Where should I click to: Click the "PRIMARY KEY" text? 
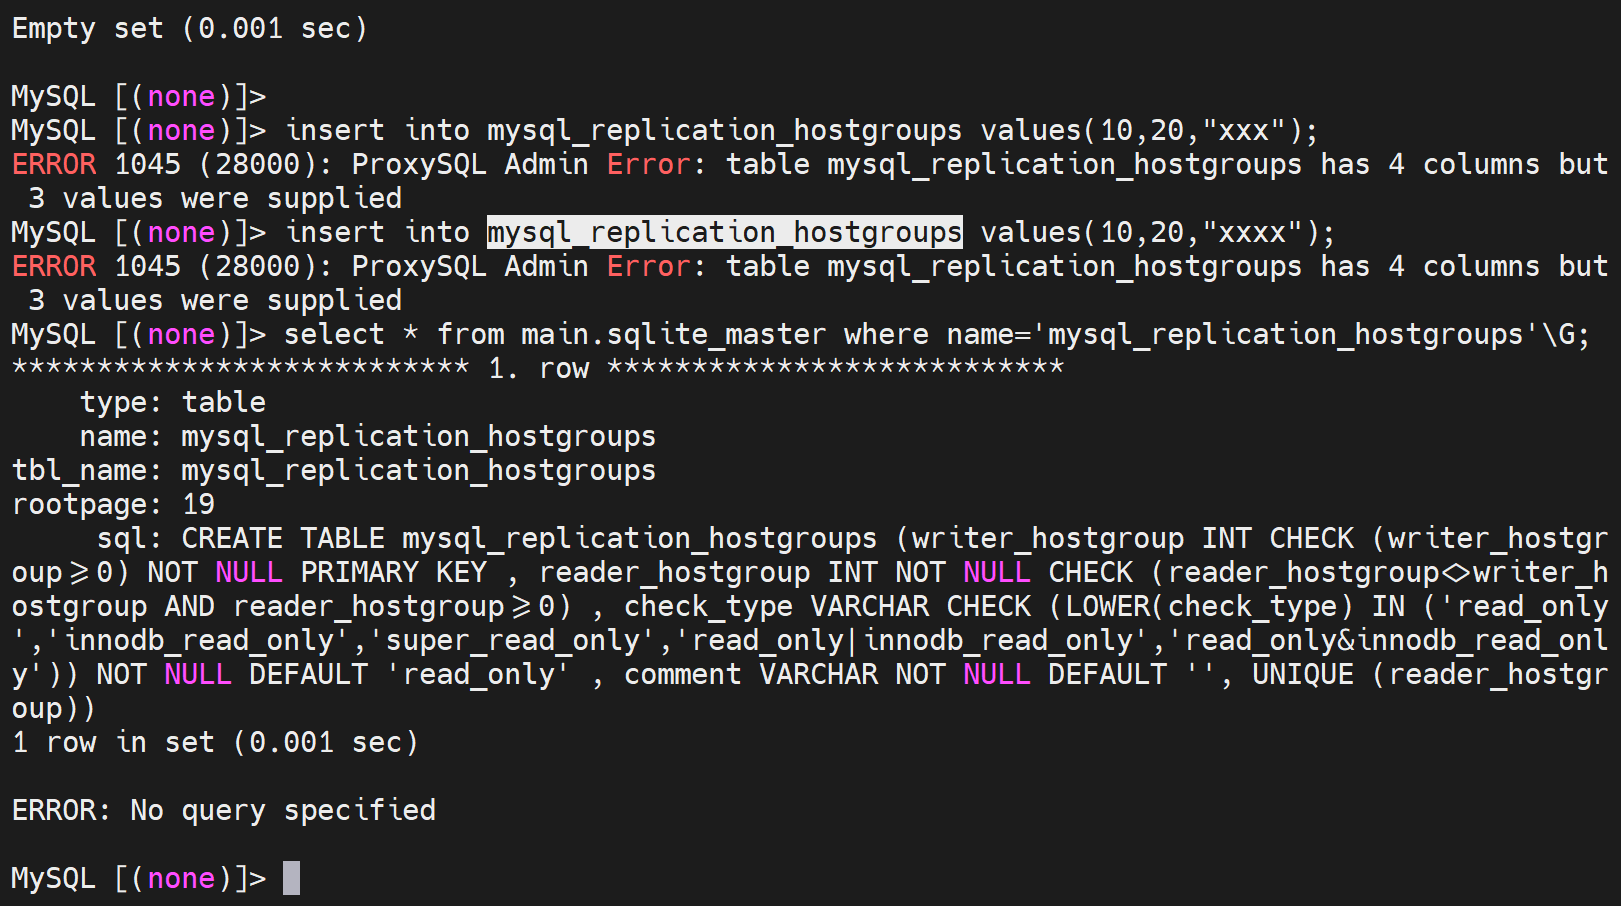[x=393, y=572]
